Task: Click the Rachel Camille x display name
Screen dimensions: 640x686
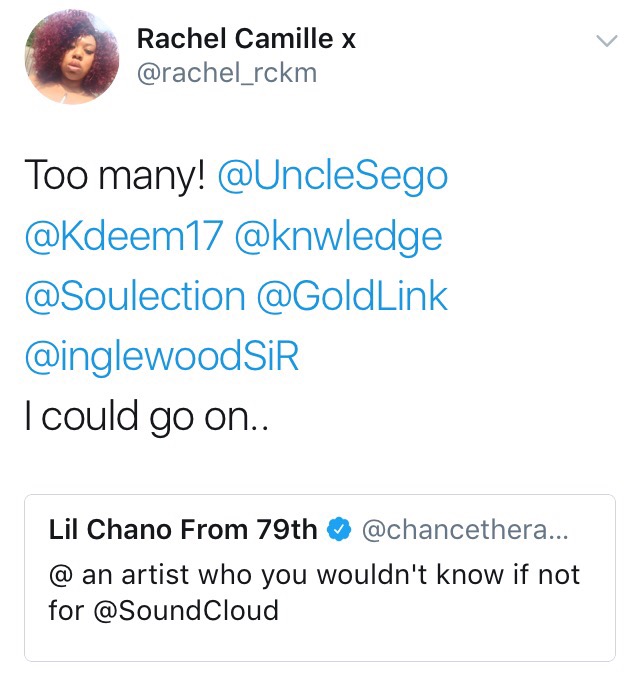Action: tap(246, 40)
